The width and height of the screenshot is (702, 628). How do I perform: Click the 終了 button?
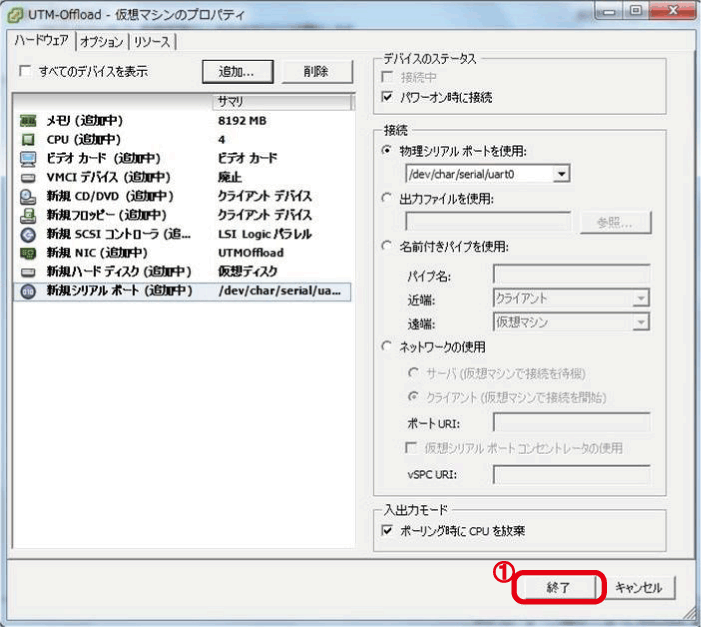(558, 587)
